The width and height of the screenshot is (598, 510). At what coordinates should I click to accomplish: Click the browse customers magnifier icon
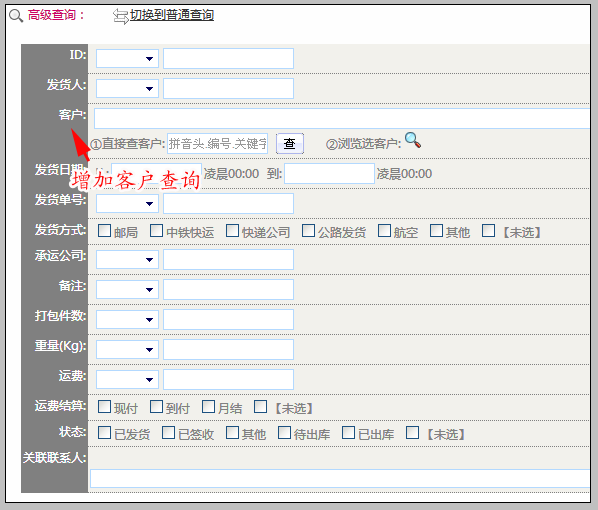[x=413, y=140]
